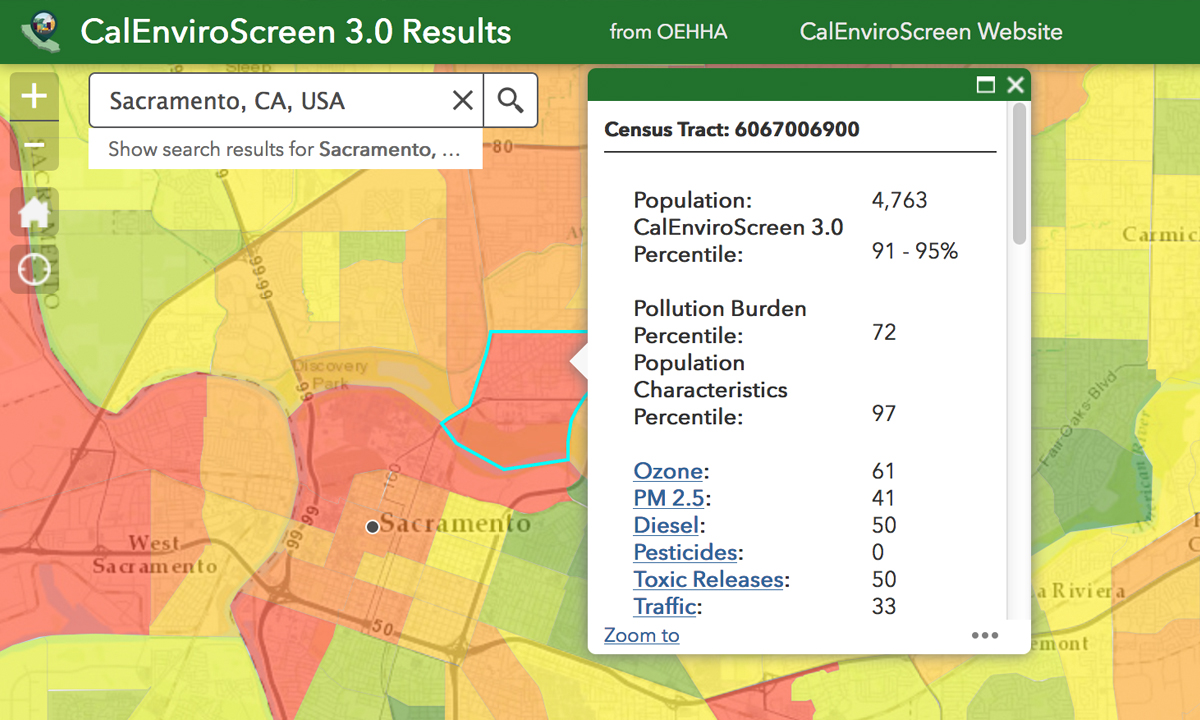Screen dimensions: 1200x720
Task: Click the from OEHHA header item
Action: click(668, 32)
